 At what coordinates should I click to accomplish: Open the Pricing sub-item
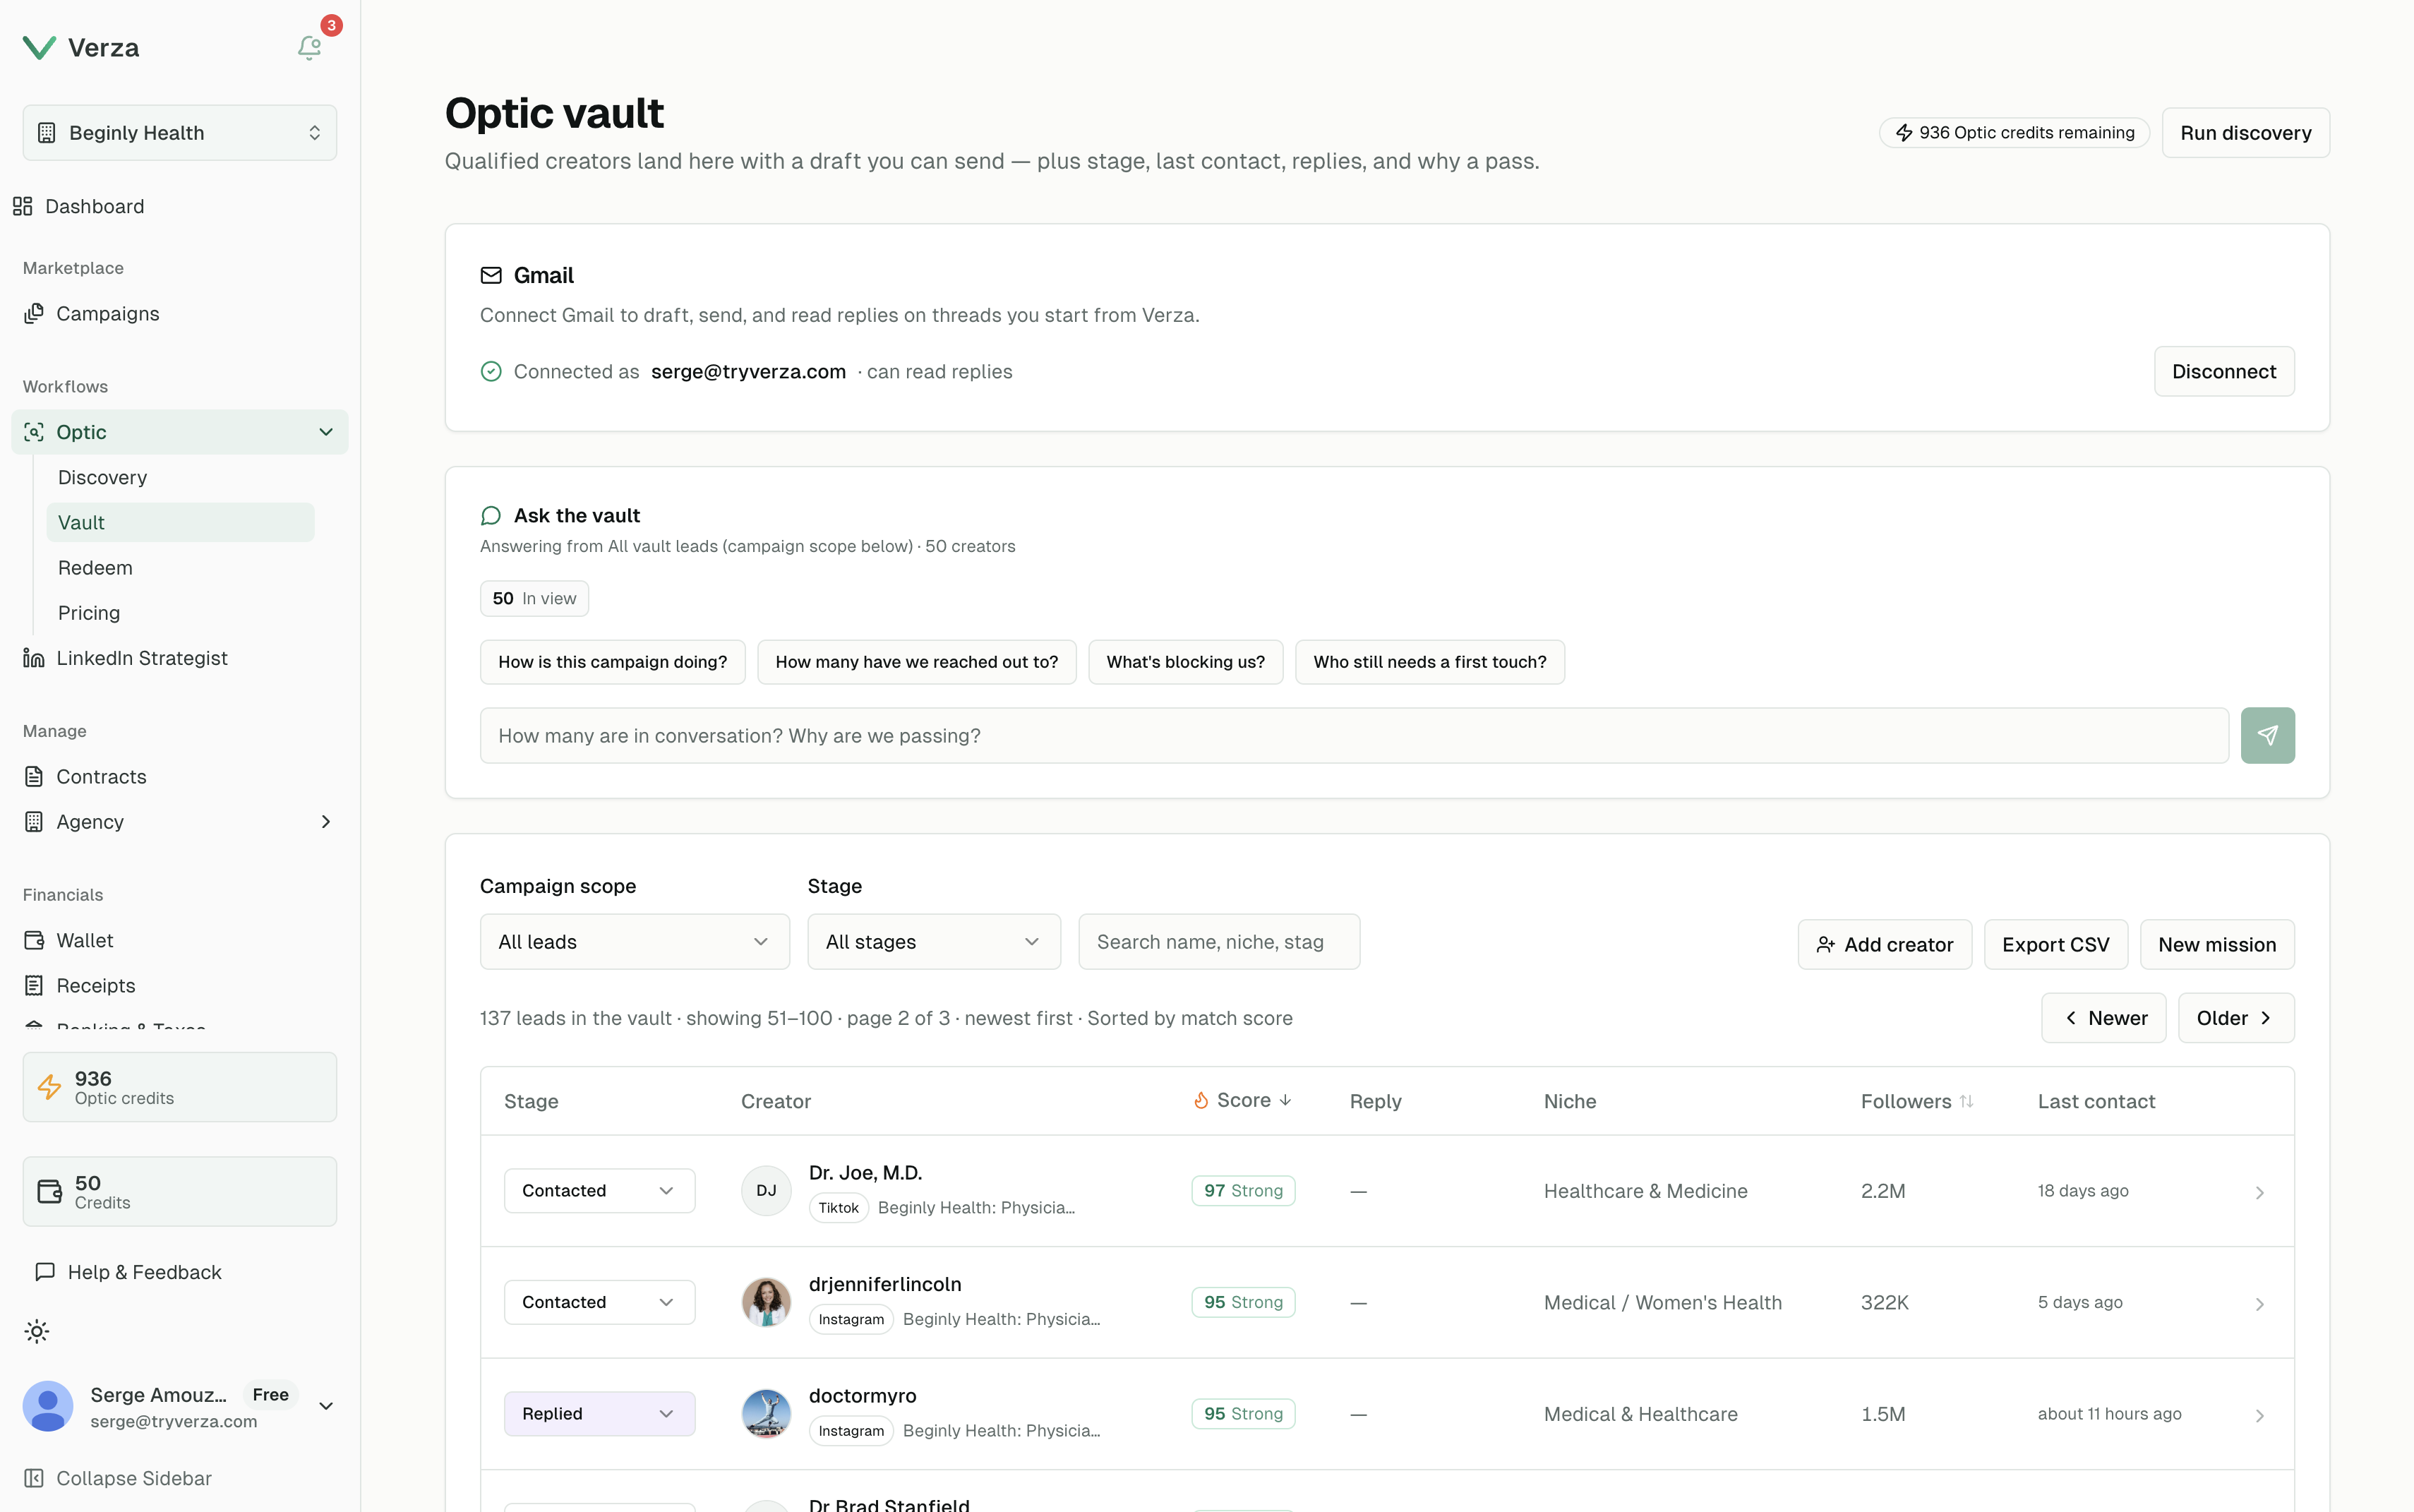tap(89, 612)
